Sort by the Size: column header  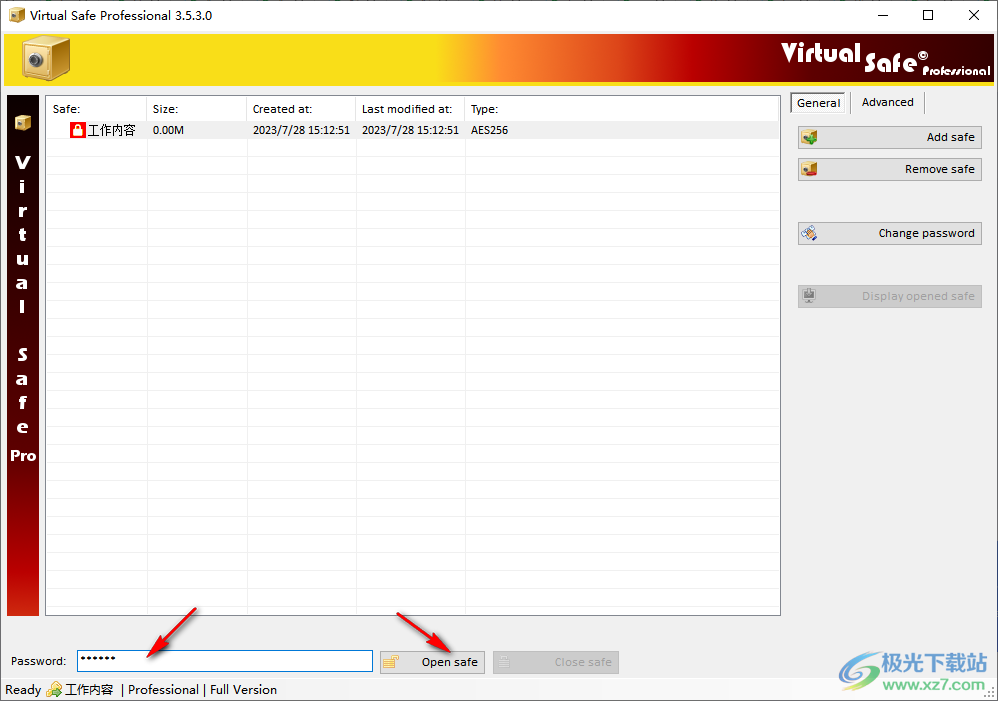point(197,109)
